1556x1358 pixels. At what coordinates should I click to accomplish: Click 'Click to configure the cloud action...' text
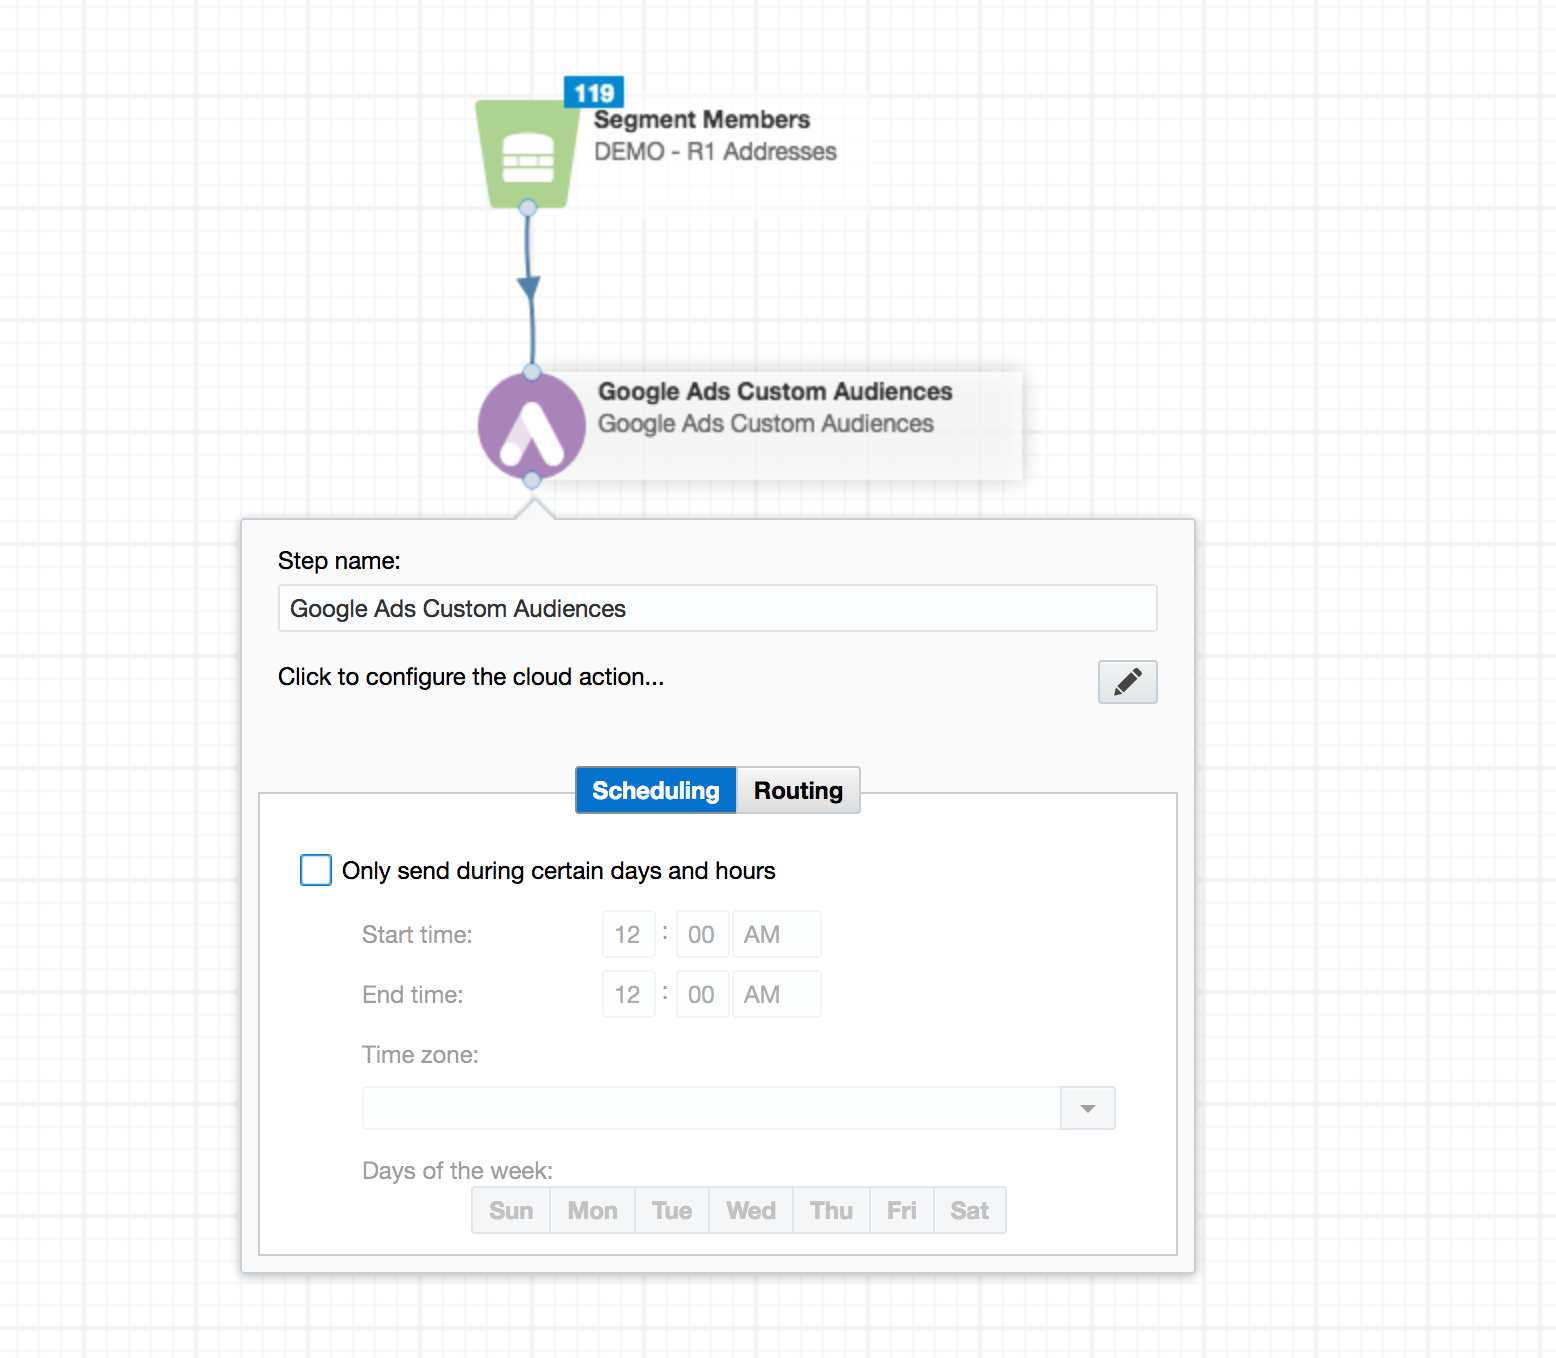click(471, 677)
